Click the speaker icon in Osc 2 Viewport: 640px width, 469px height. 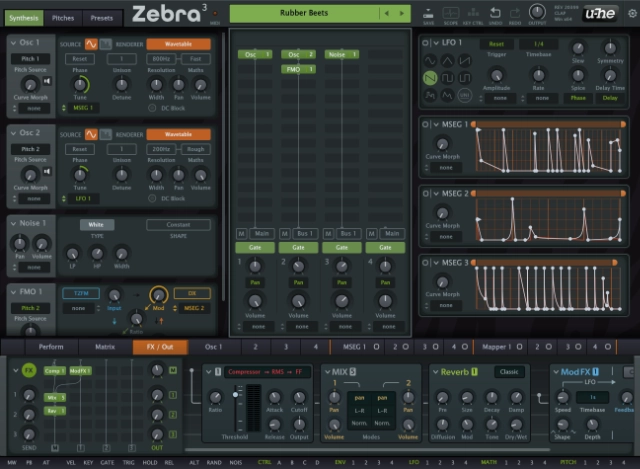47,171
